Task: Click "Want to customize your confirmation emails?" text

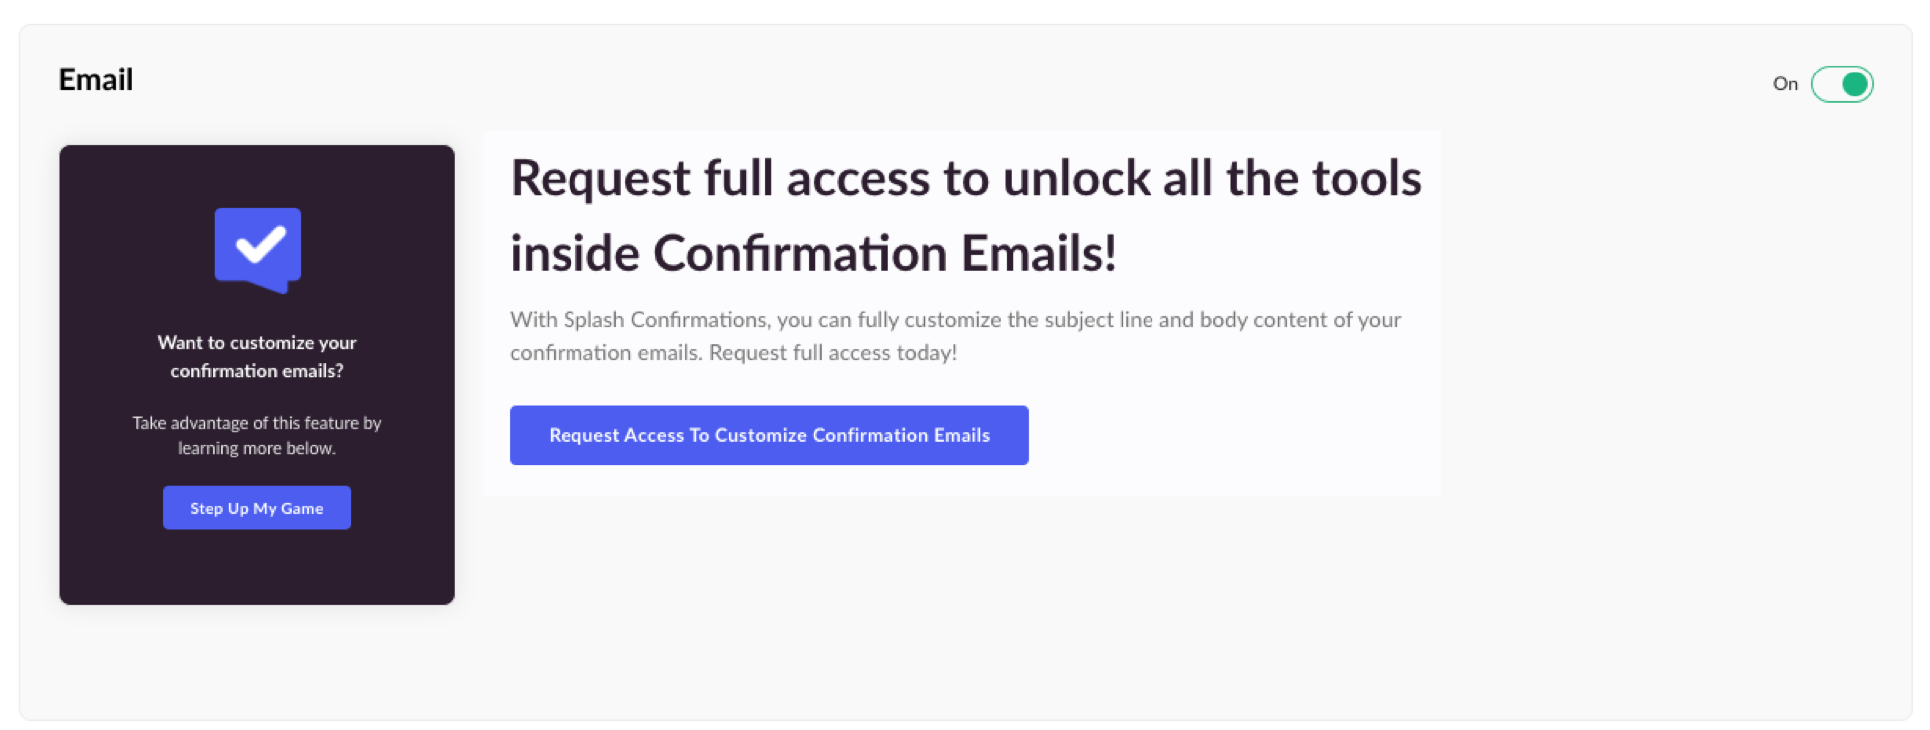Action: [x=257, y=356]
